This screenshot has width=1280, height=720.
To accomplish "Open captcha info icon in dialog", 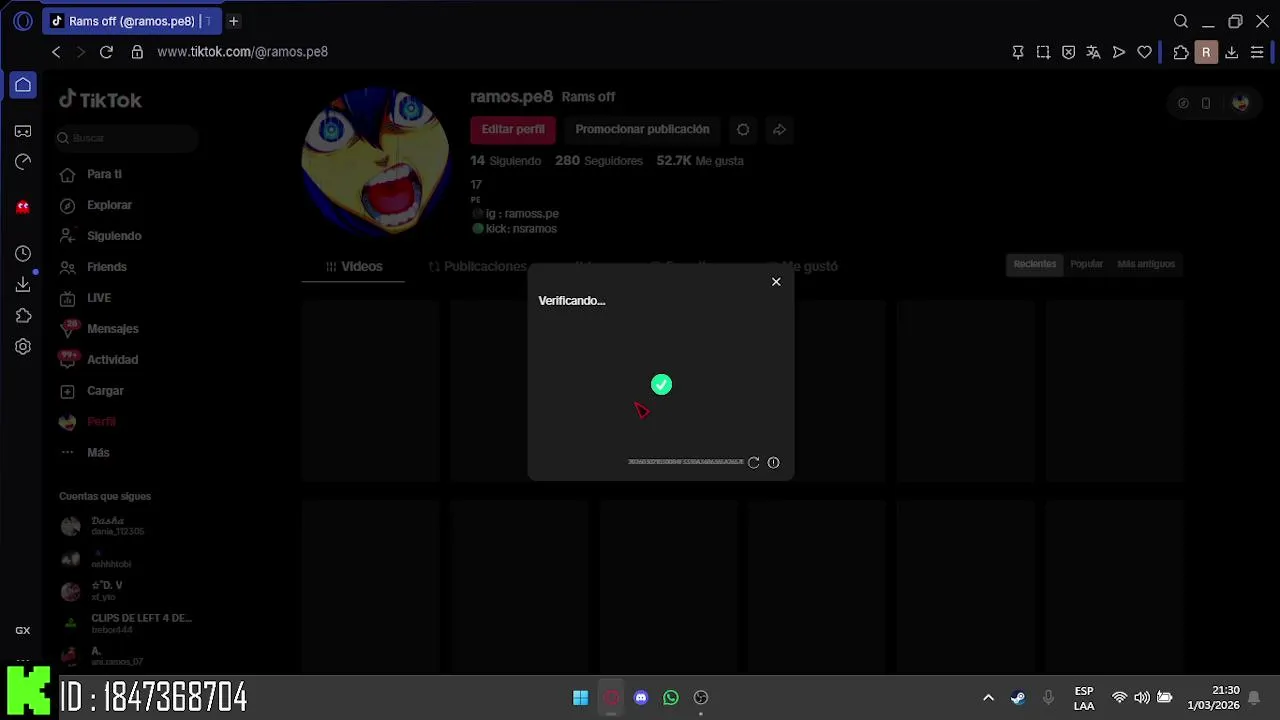I will click(773, 462).
